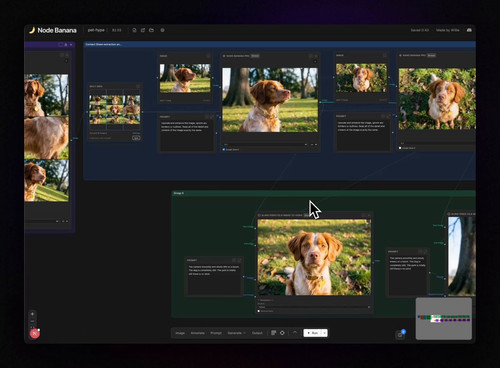The height and width of the screenshot is (368, 500).
Task: Click the Run button
Action: (x=312, y=333)
